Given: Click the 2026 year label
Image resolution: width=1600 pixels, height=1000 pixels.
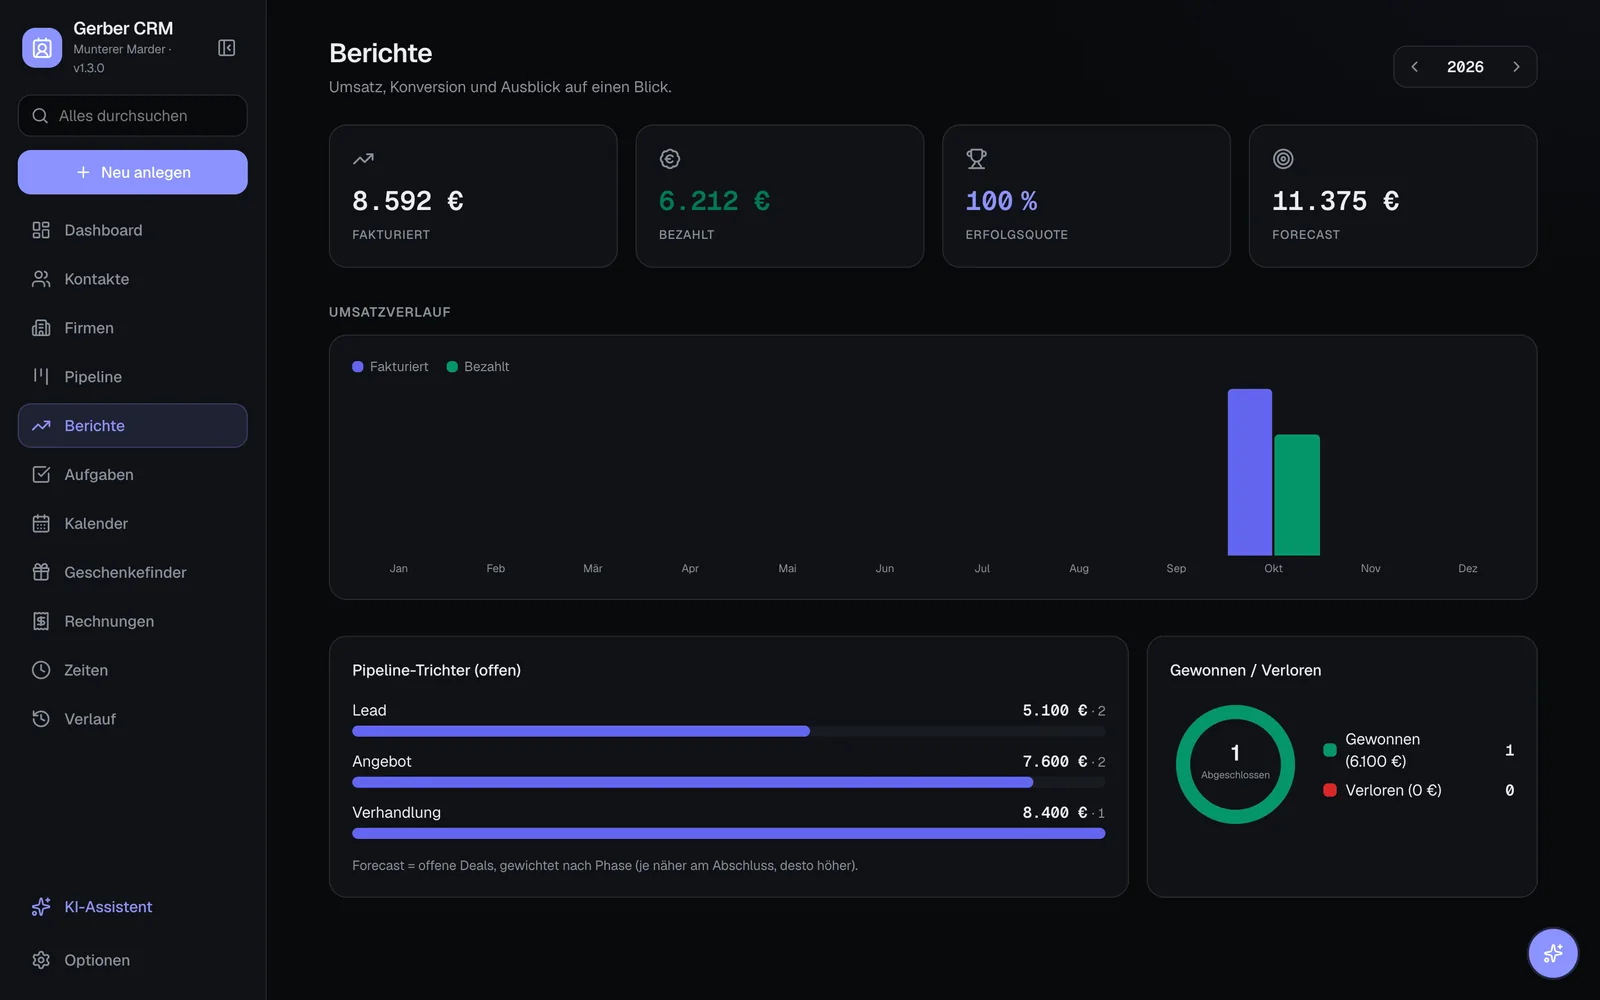Looking at the screenshot, I should (1465, 67).
